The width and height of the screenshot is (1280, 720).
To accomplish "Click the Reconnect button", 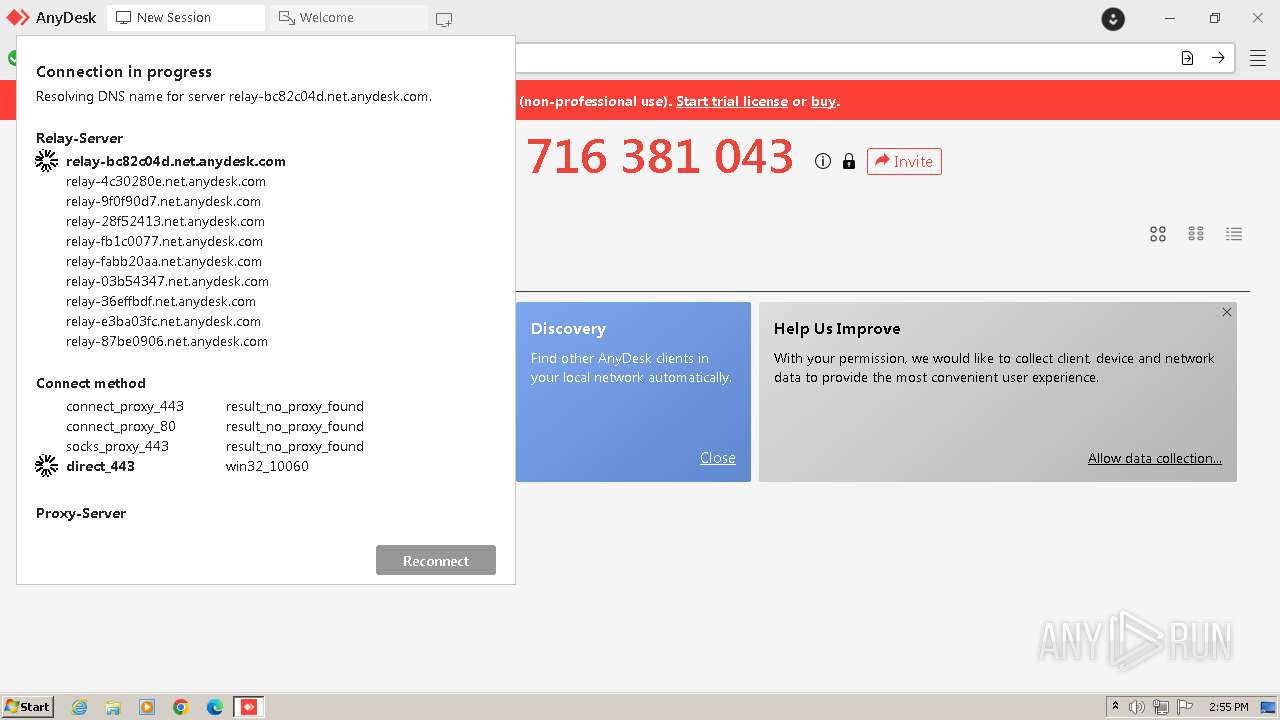I will (x=436, y=560).
